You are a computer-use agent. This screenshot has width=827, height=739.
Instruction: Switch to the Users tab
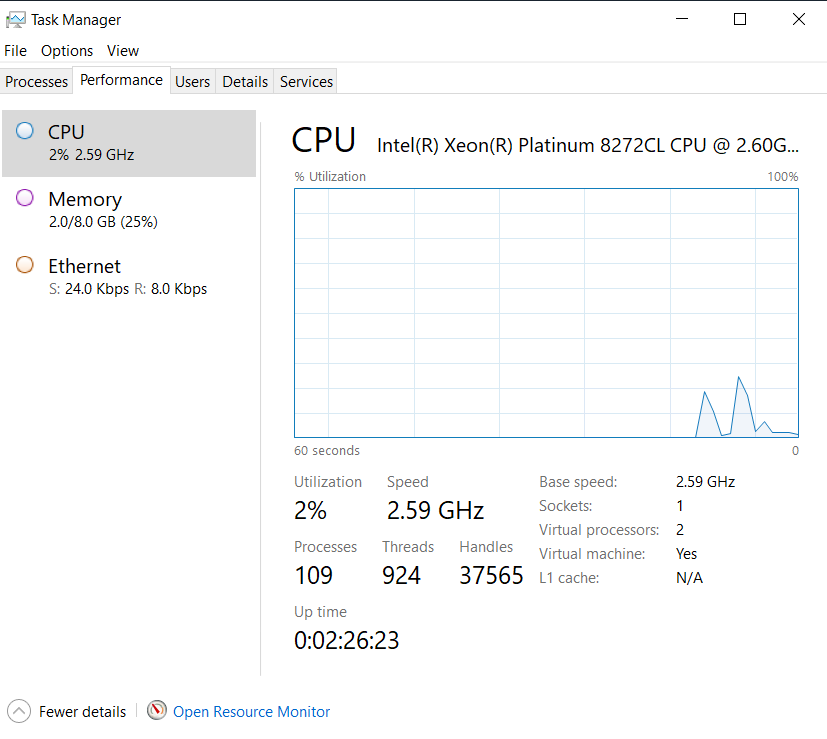192,81
